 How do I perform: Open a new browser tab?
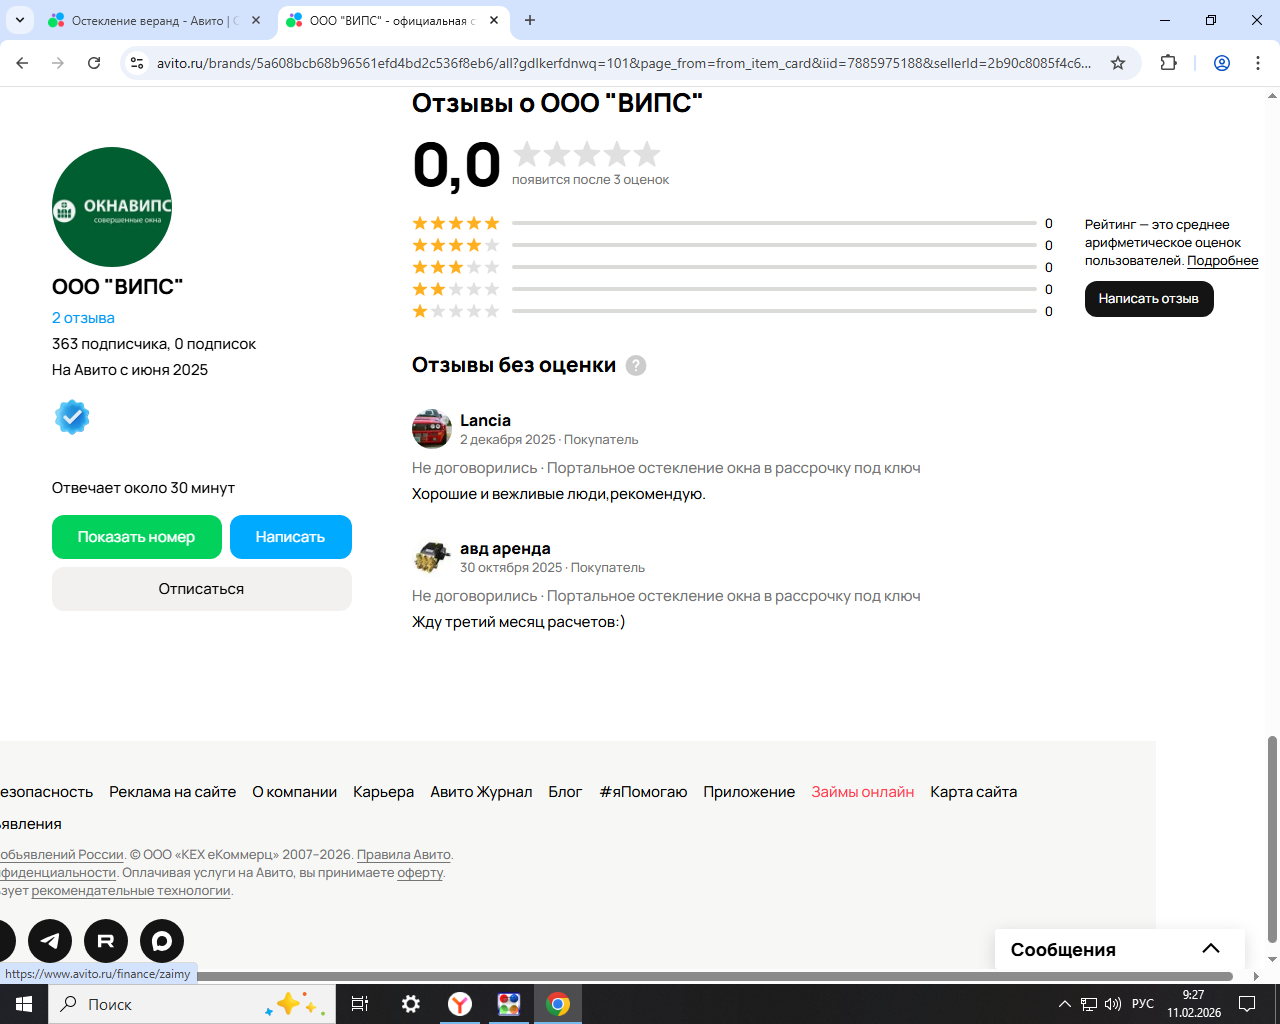tap(530, 20)
